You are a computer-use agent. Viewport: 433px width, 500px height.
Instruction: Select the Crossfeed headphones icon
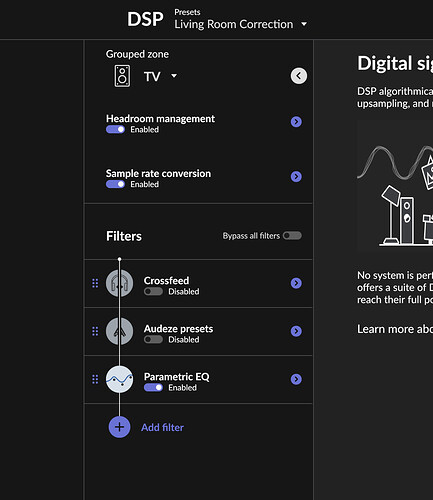[x=120, y=283]
